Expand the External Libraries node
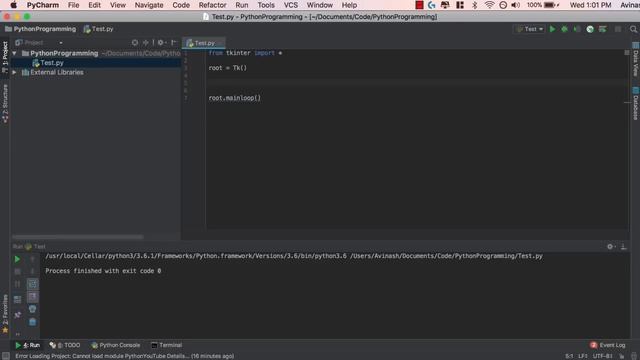 14,72
